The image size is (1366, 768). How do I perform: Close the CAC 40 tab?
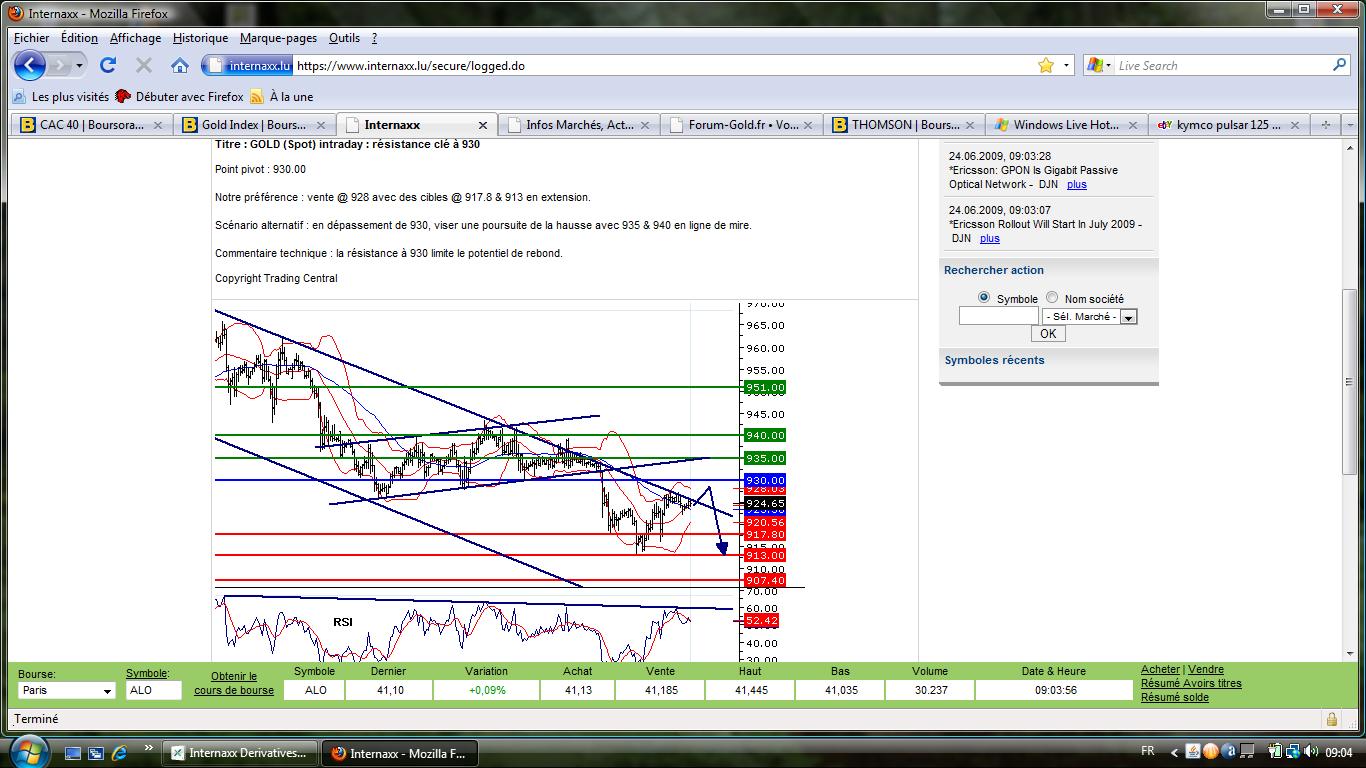pyautogui.click(x=158, y=125)
